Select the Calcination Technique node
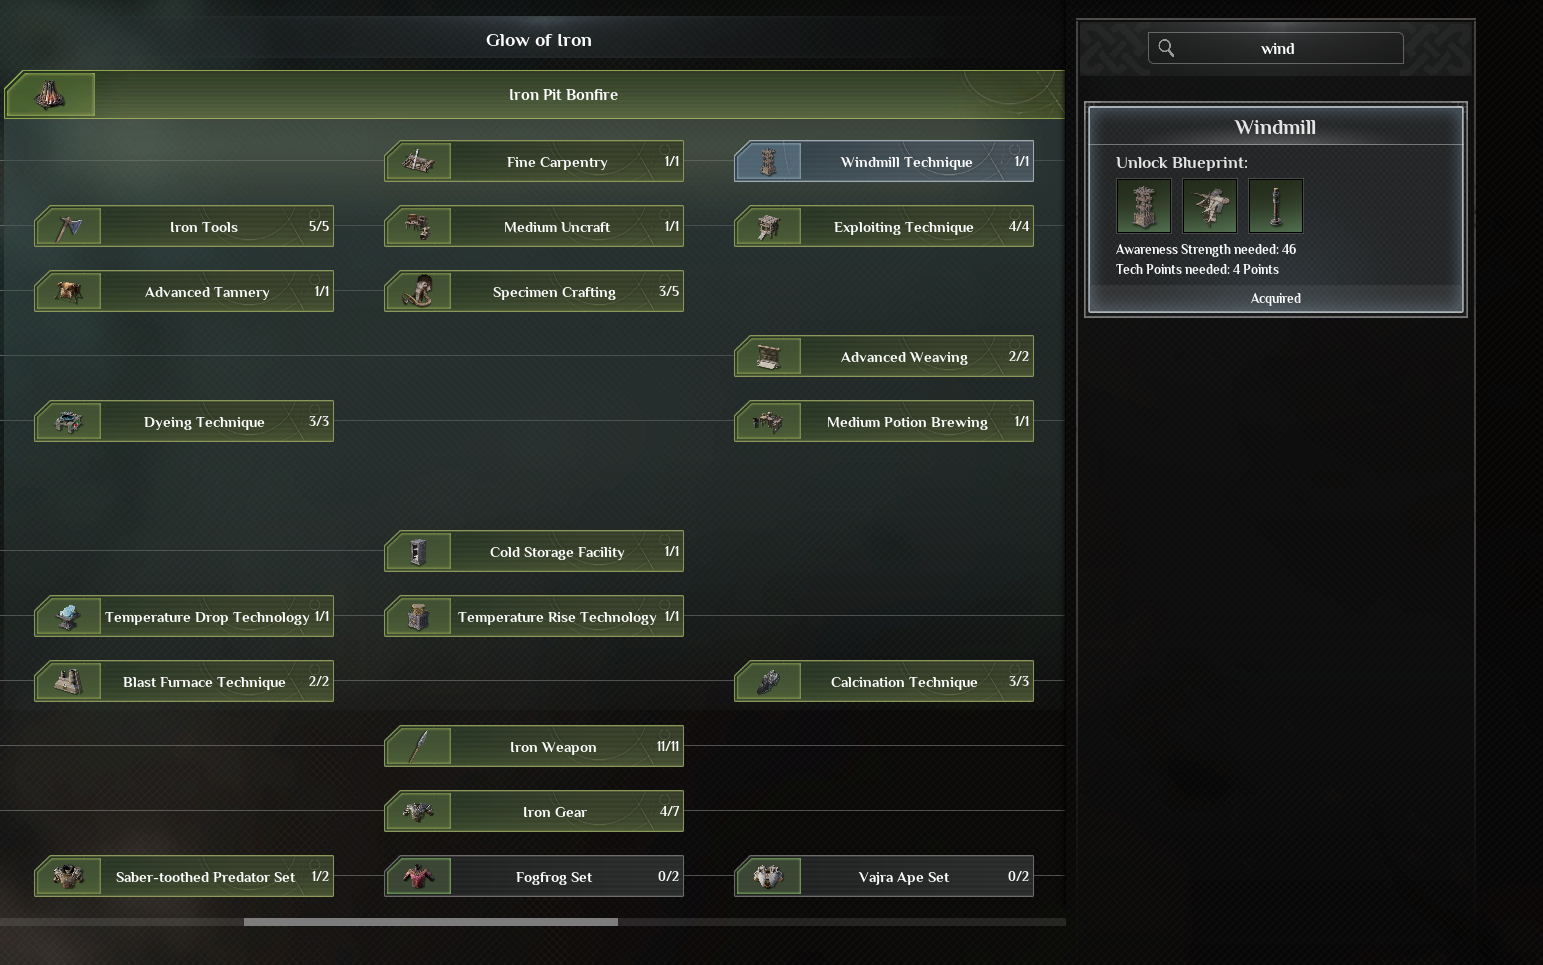 click(x=884, y=681)
